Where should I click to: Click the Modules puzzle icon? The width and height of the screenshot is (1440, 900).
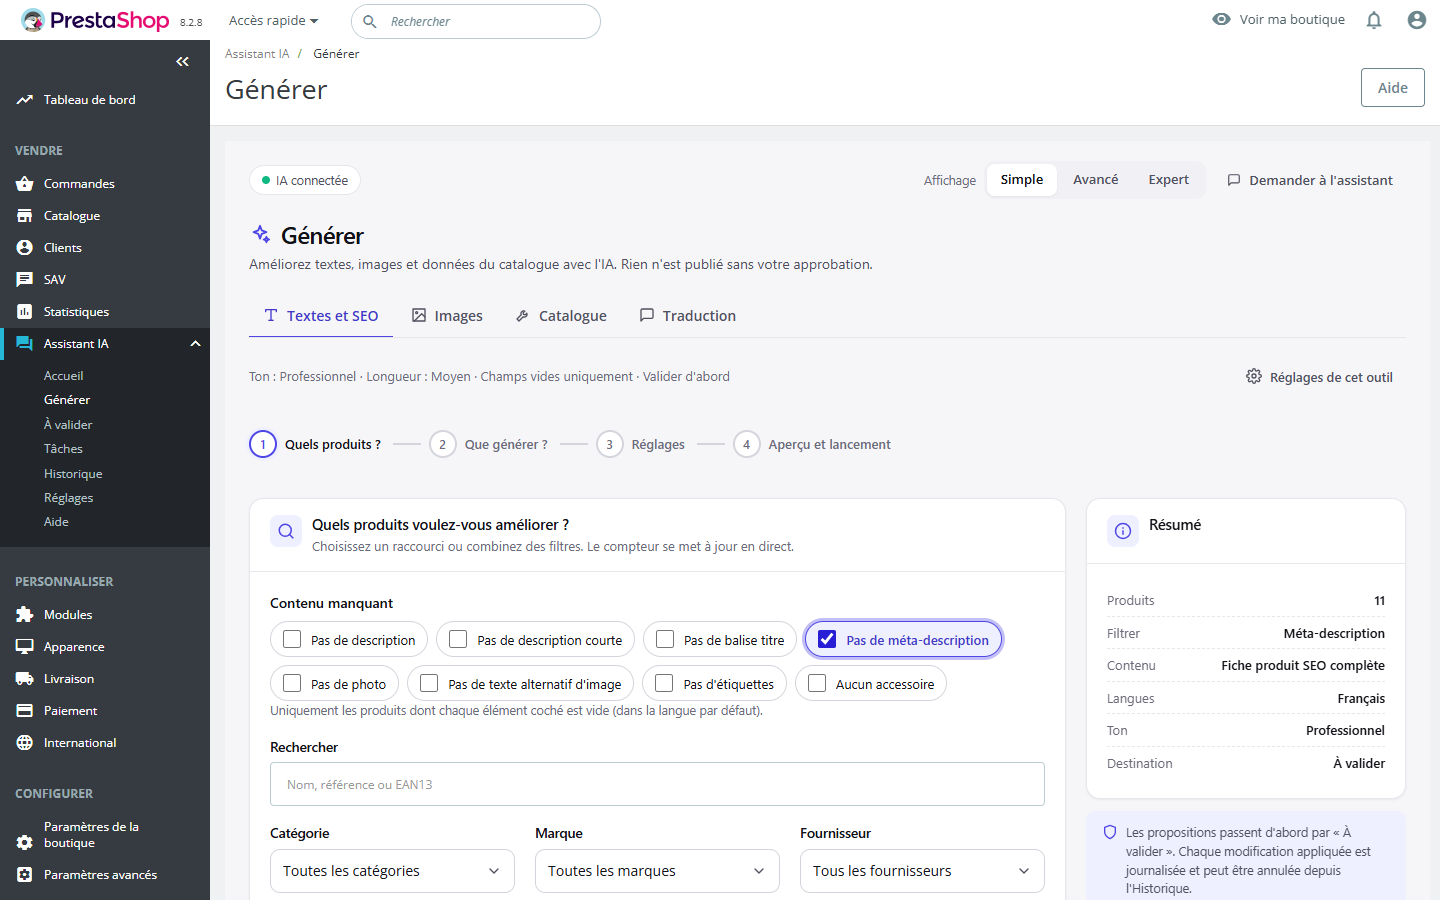[25, 615]
